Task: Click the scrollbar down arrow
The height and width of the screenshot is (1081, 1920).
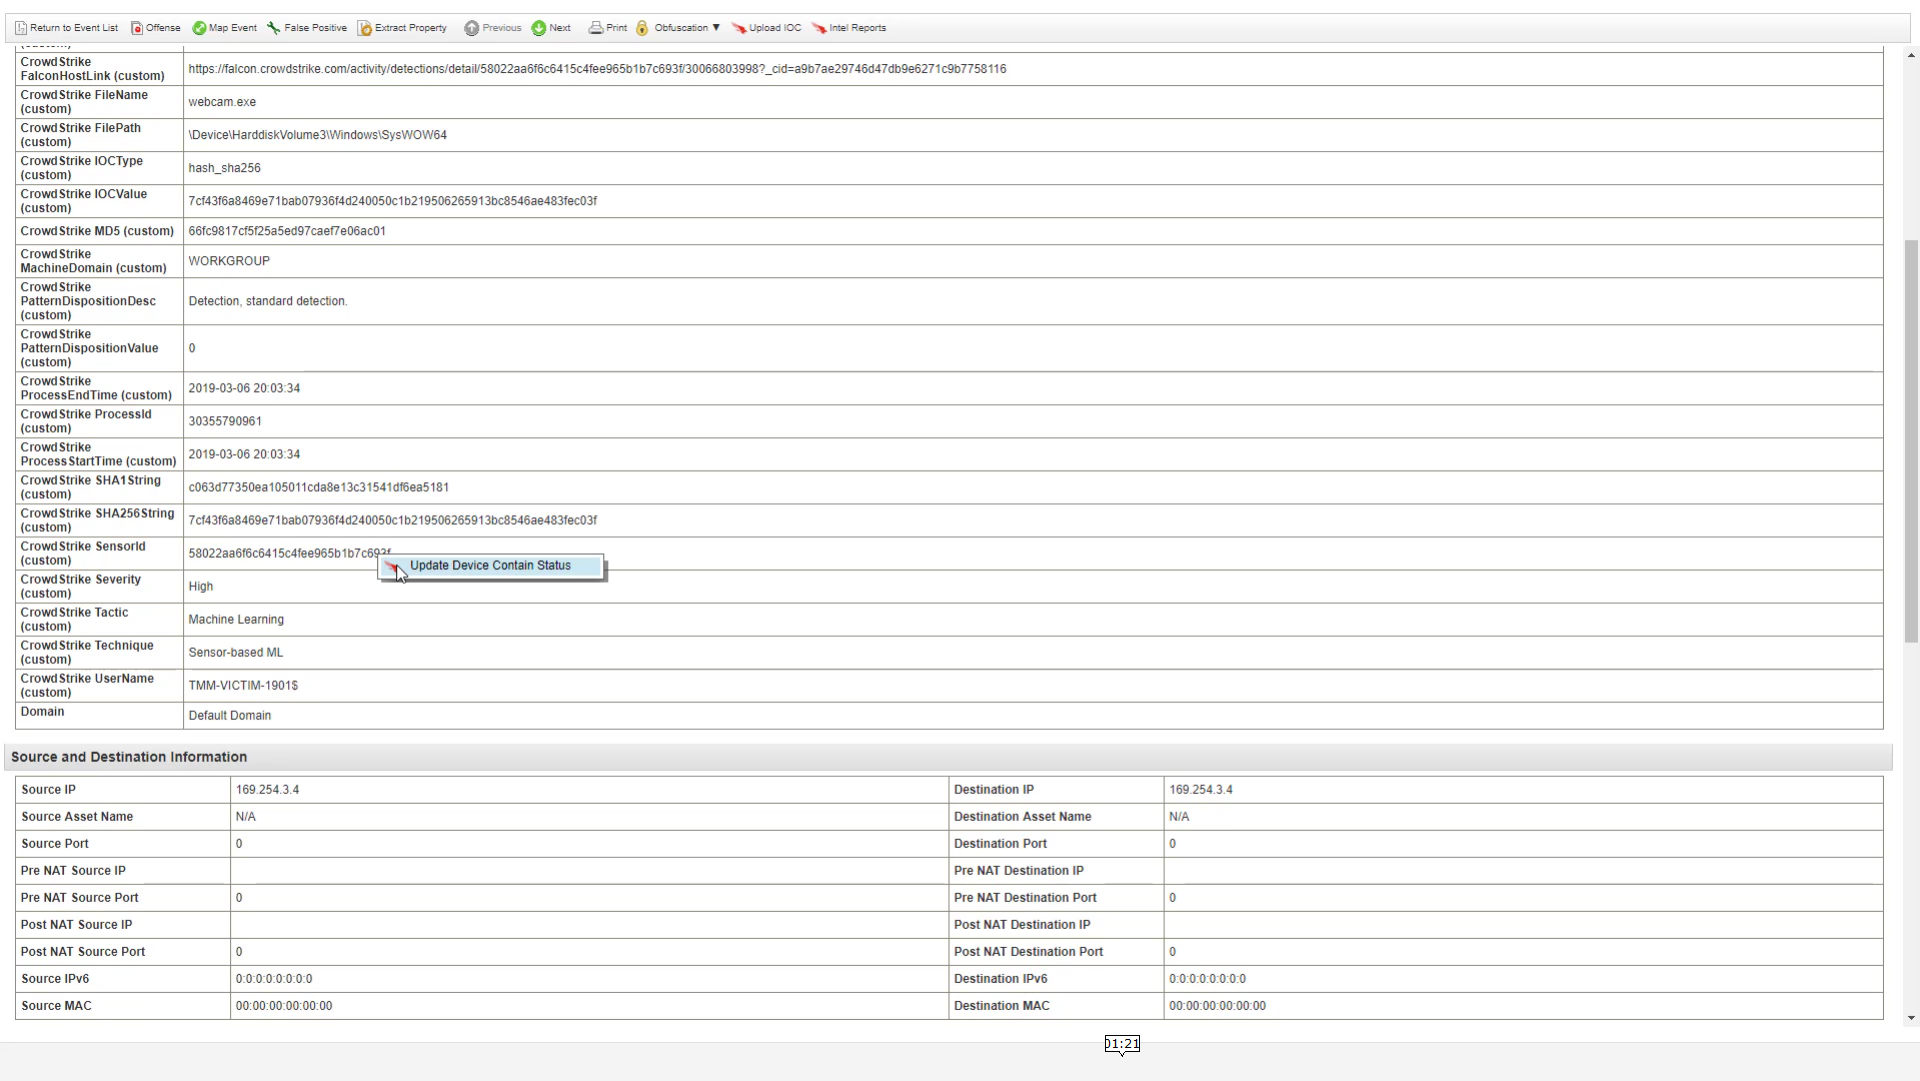Action: coord(1911,1018)
